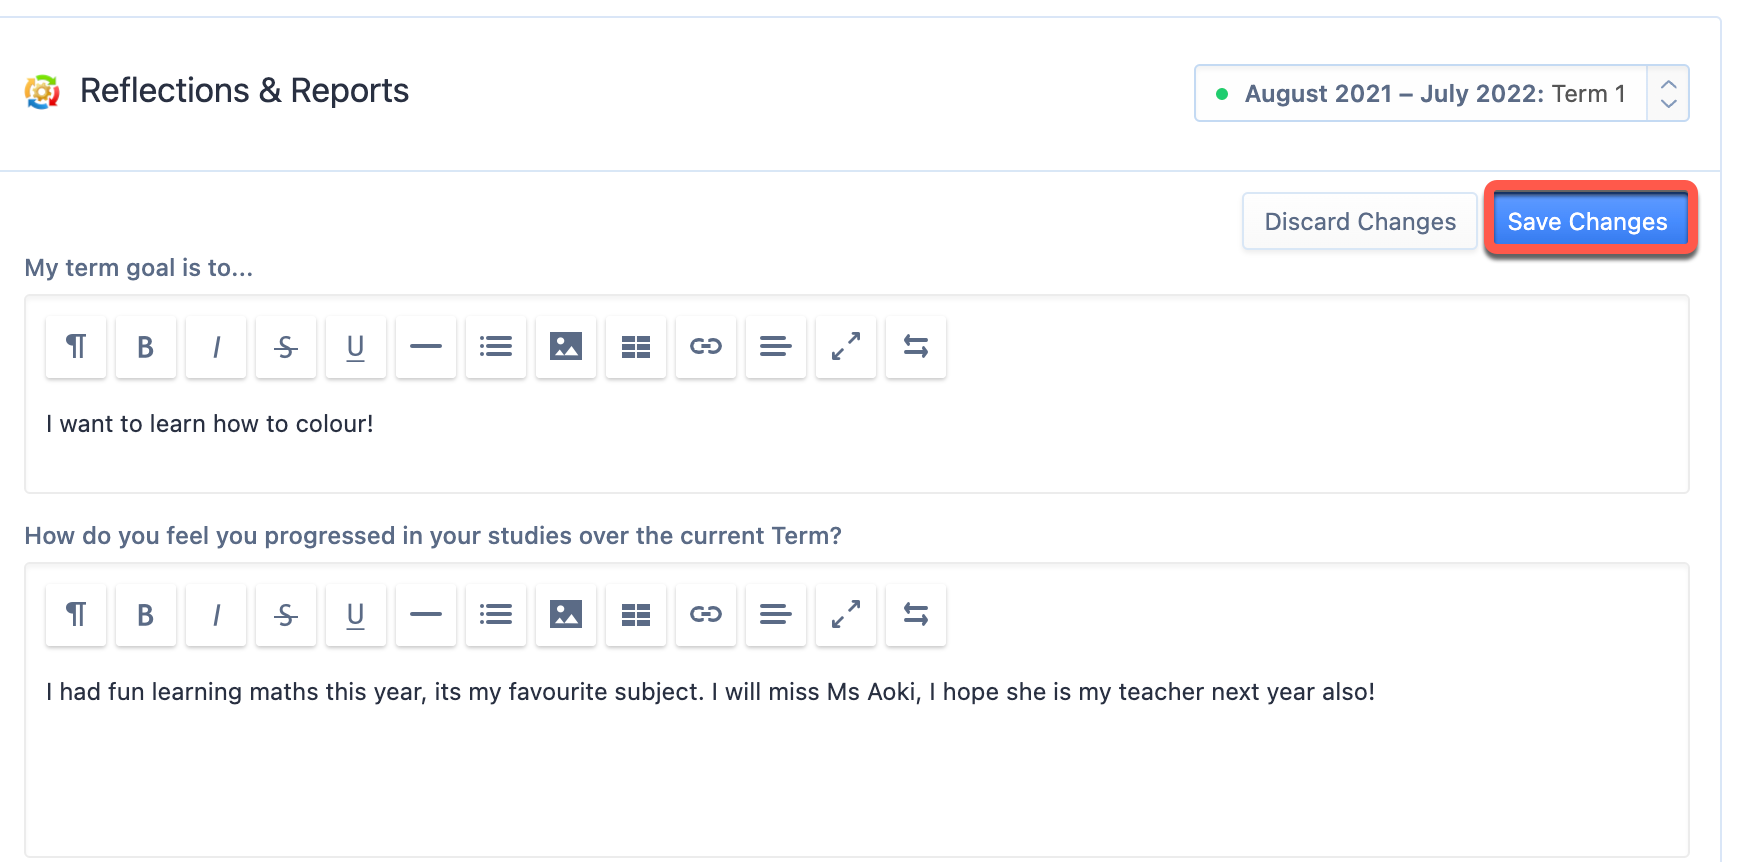The height and width of the screenshot is (862, 1744).
Task: Toggle strikethrough in the term goal editor
Action: tap(286, 347)
